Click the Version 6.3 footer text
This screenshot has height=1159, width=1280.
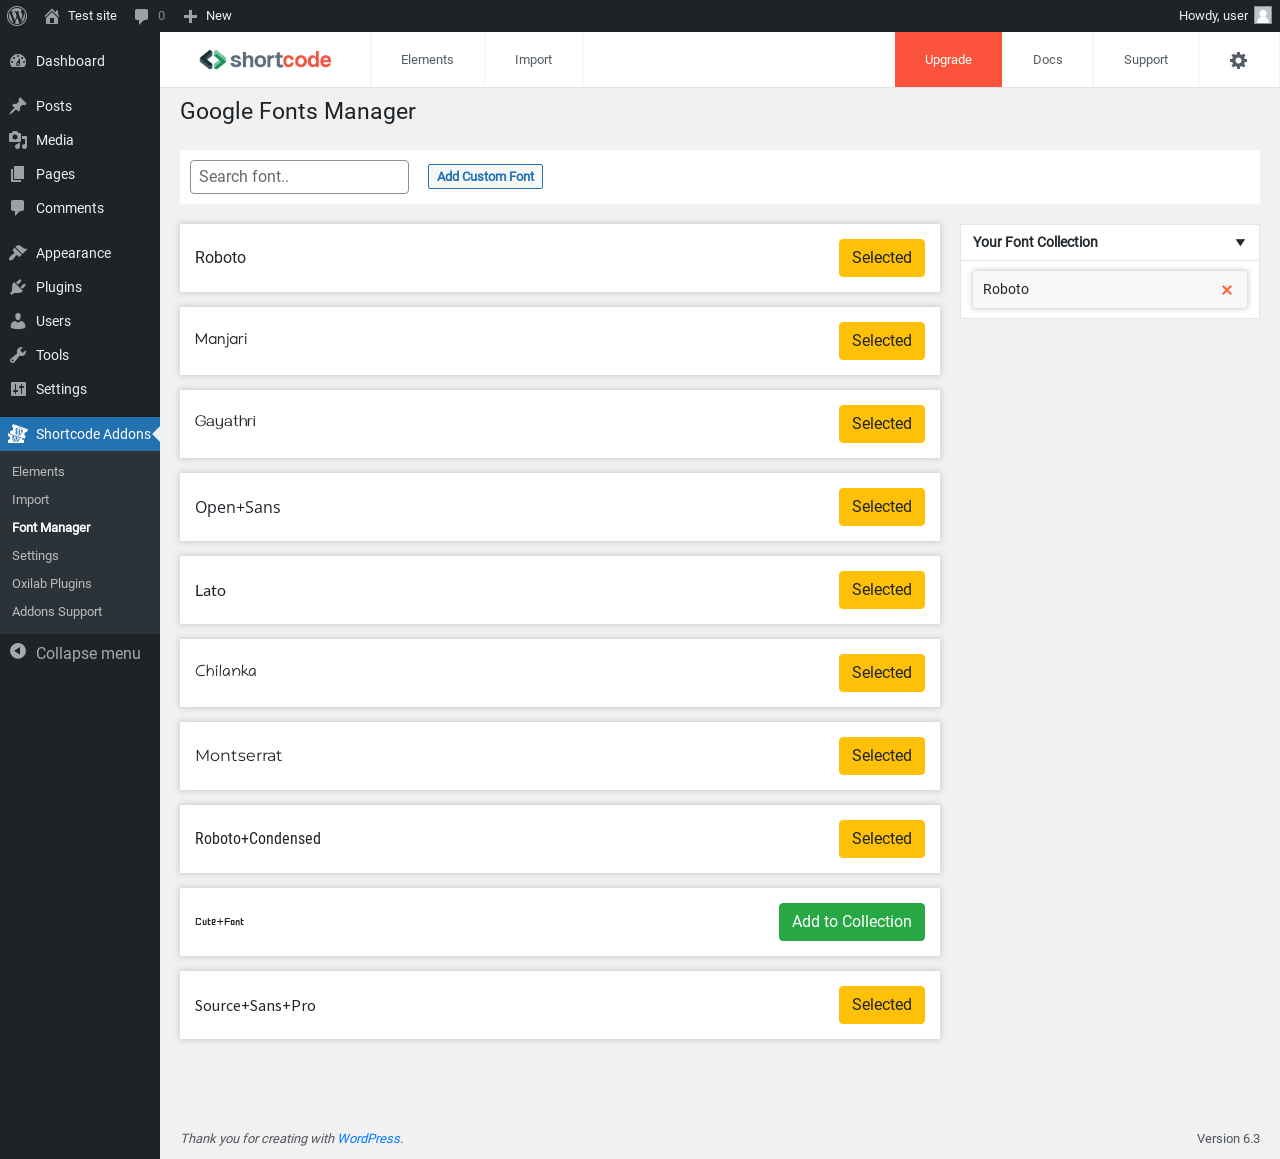click(1228, 1139)
